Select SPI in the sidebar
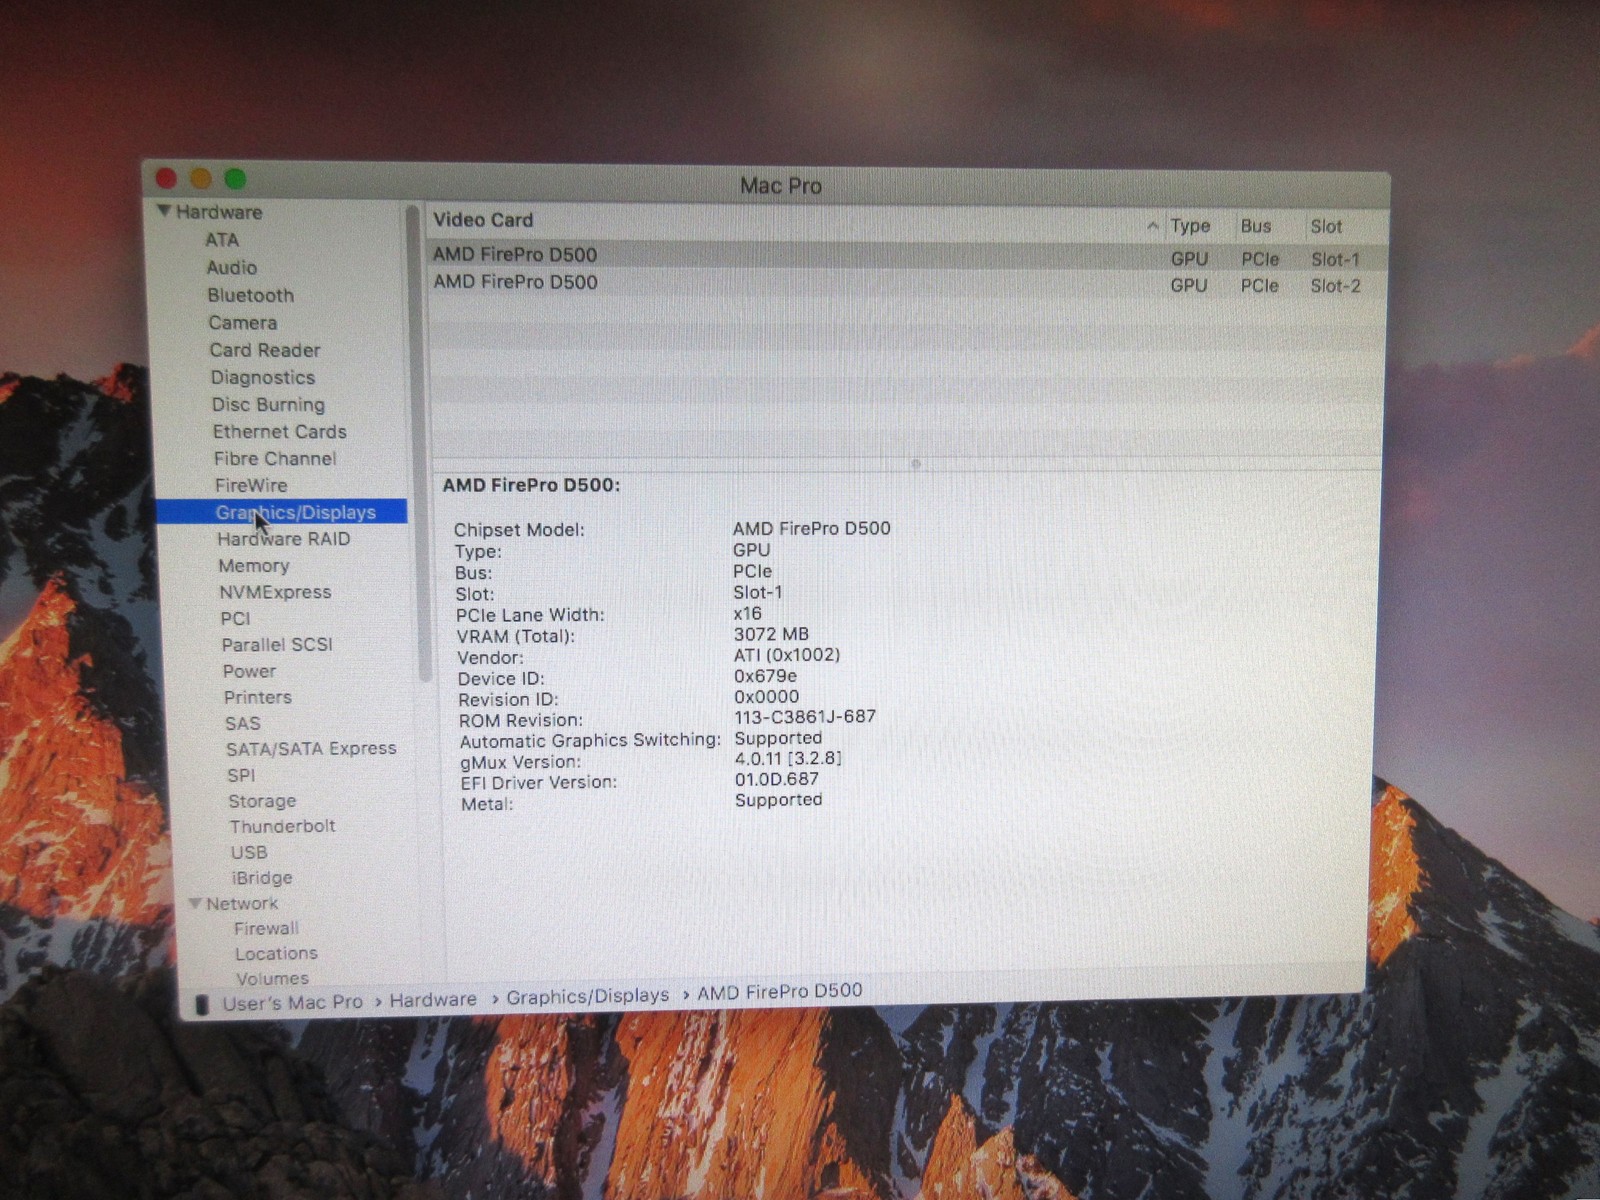The image size is (1600, 1200). pos(241,775)
